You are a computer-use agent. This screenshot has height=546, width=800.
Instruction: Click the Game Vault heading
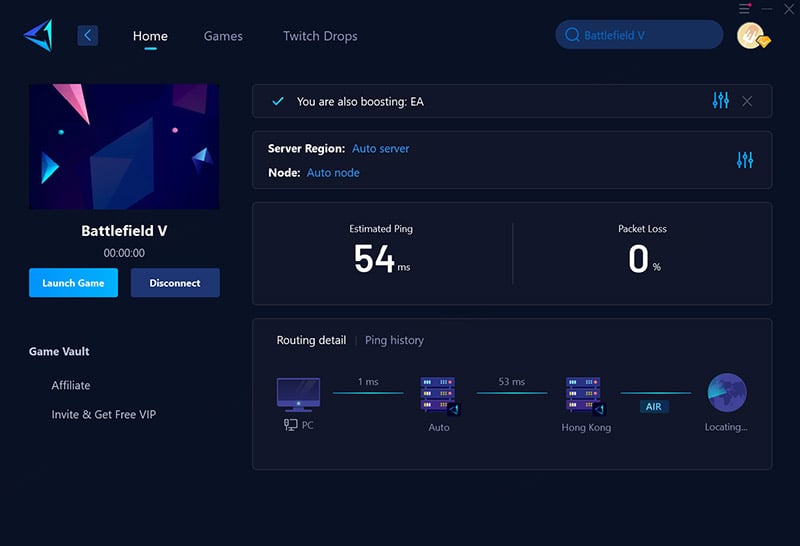tap(59, 352)
